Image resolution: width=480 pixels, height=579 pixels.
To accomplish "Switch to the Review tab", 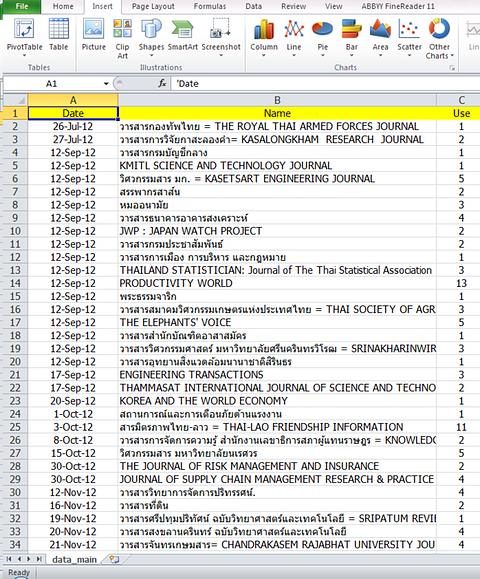I will point(293,6).
